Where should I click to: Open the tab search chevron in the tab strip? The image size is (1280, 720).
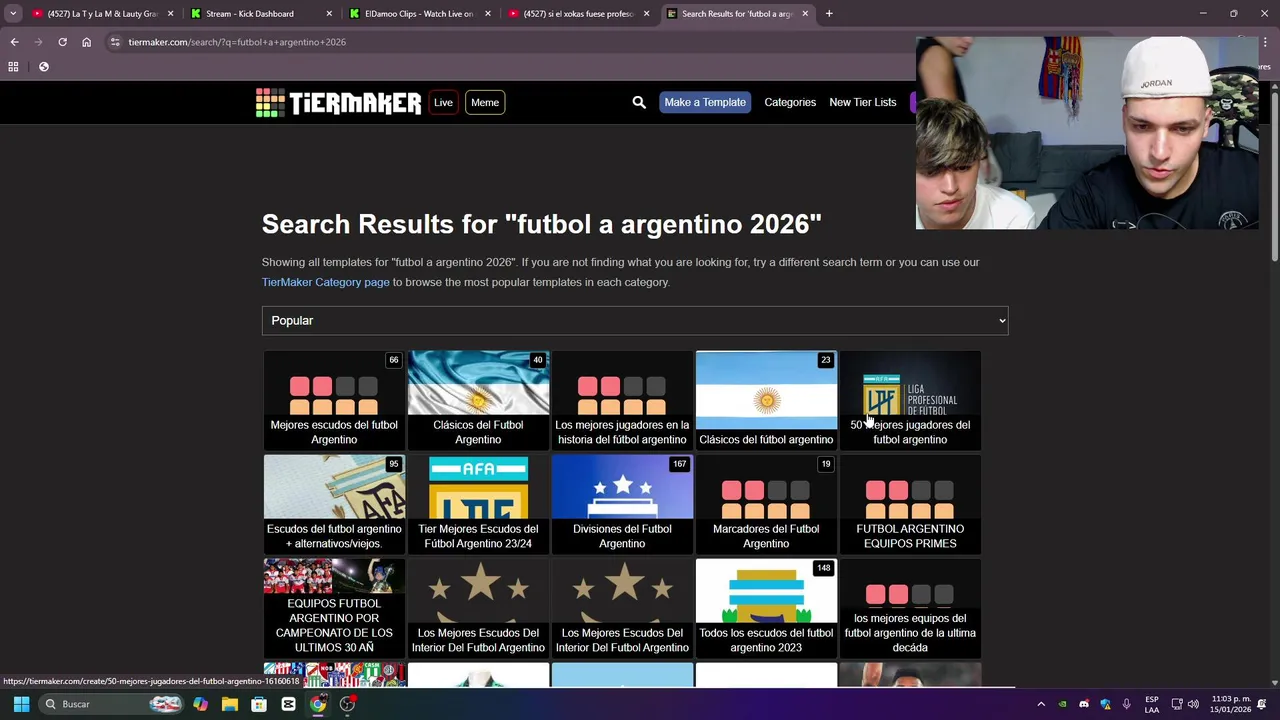click(x=13, y=14)
